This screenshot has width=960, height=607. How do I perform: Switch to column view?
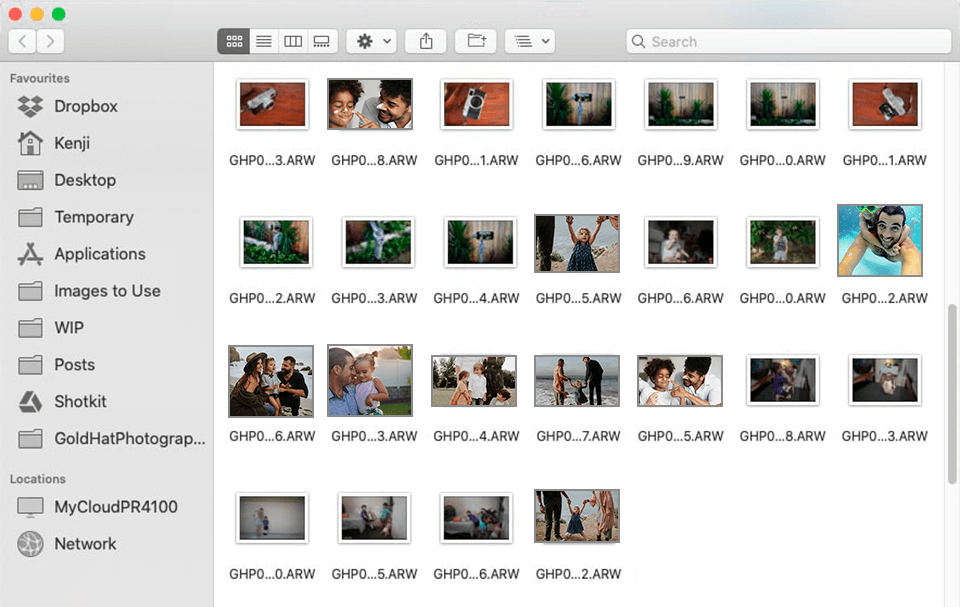[292, 41]
